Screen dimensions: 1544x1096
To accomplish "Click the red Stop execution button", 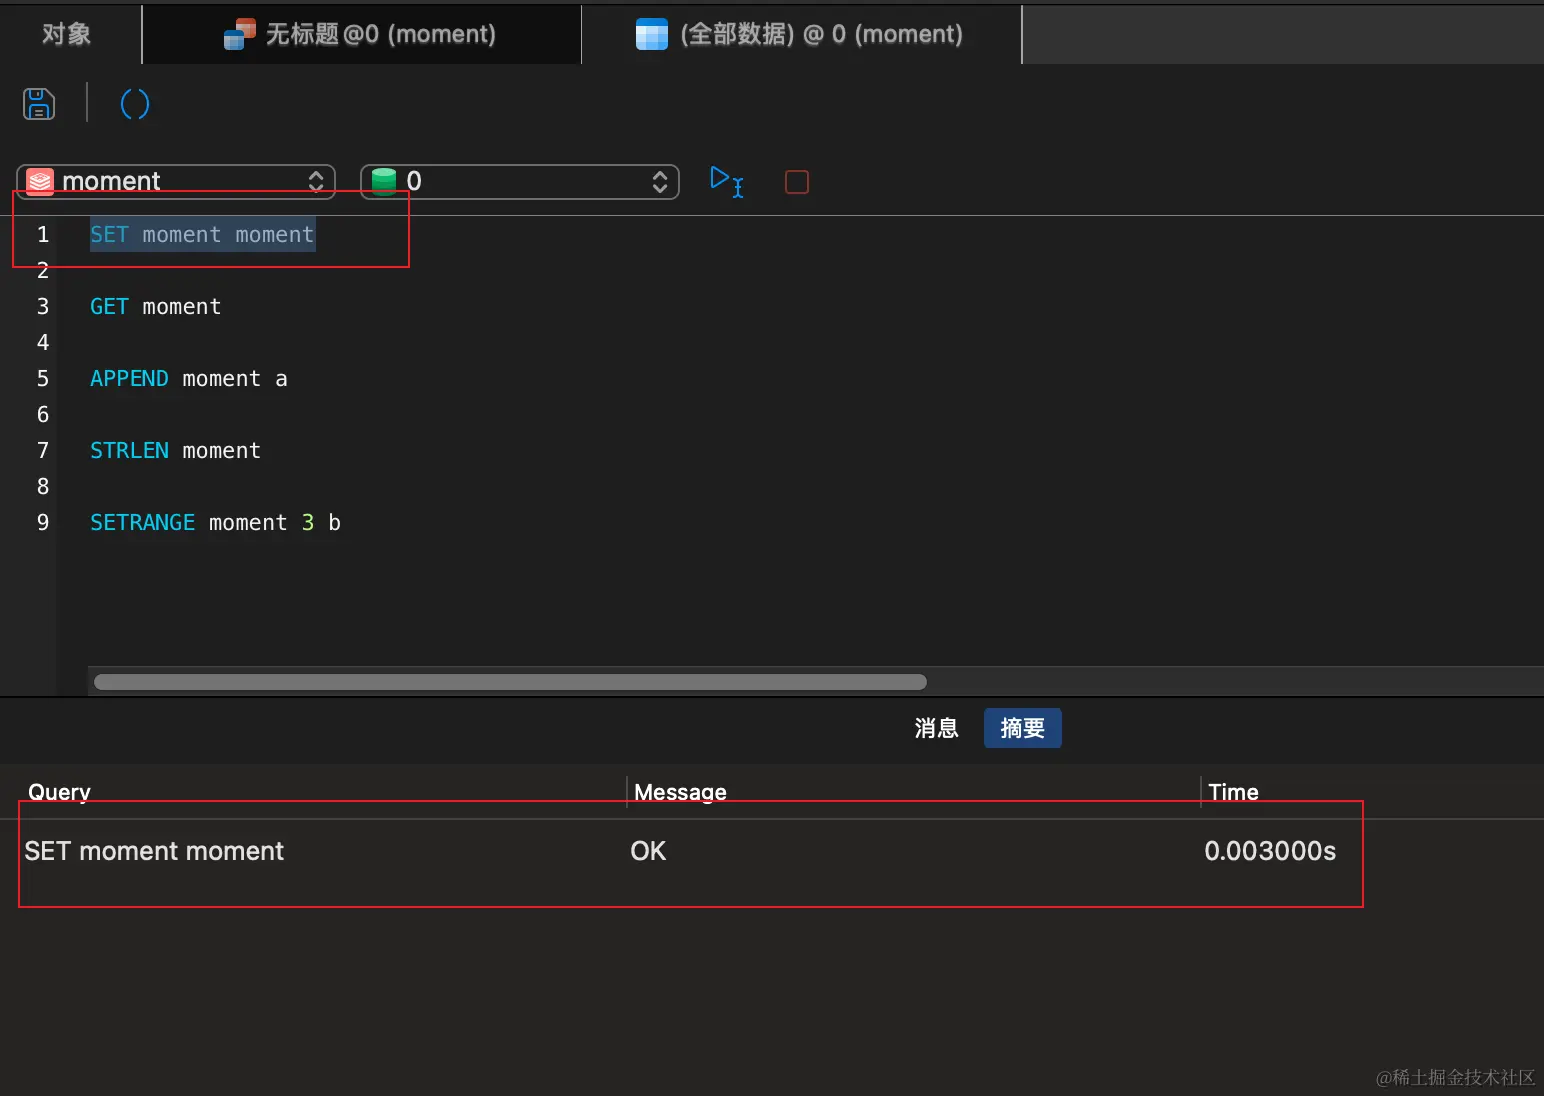I will tap(797, 182).
